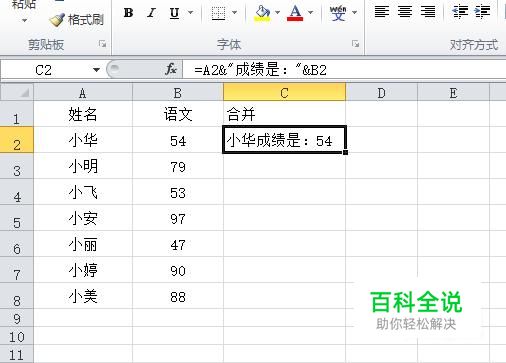Click cell containing 小飞
This screenshot has width=506, height=363.
pyautogui.click(x=83, y=192)
